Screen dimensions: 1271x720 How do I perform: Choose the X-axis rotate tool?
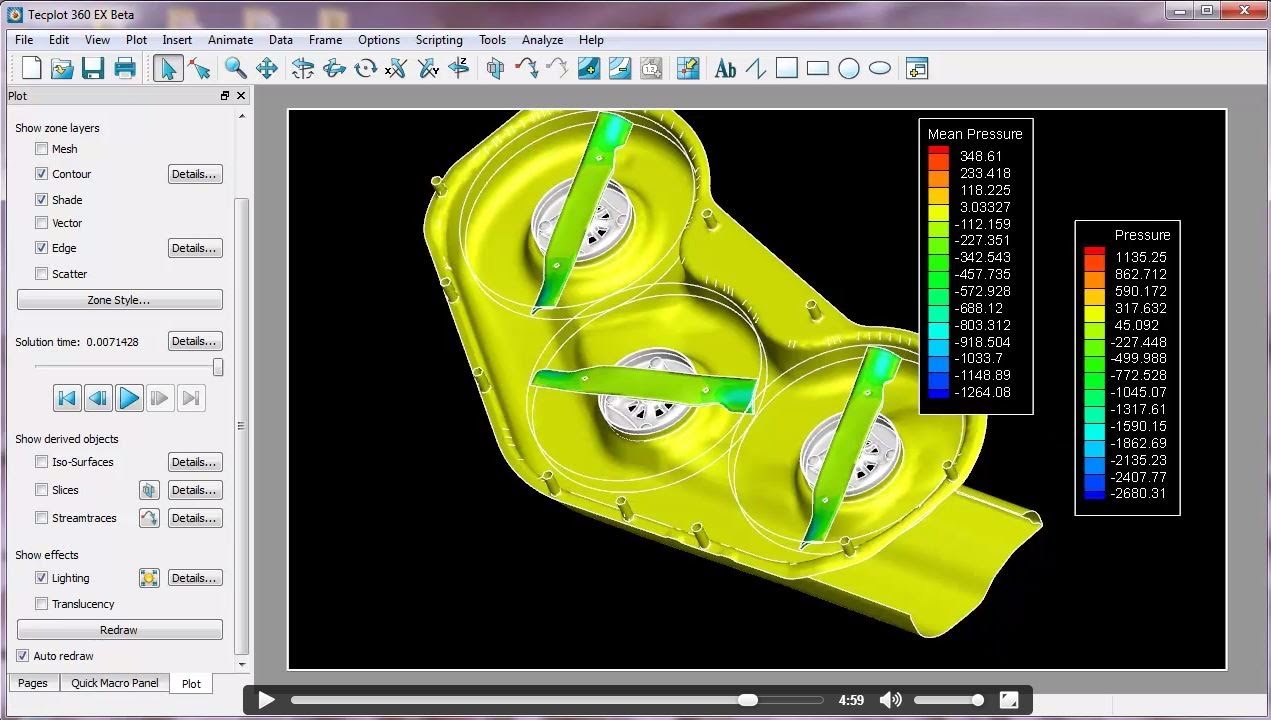tap(397, 68)
